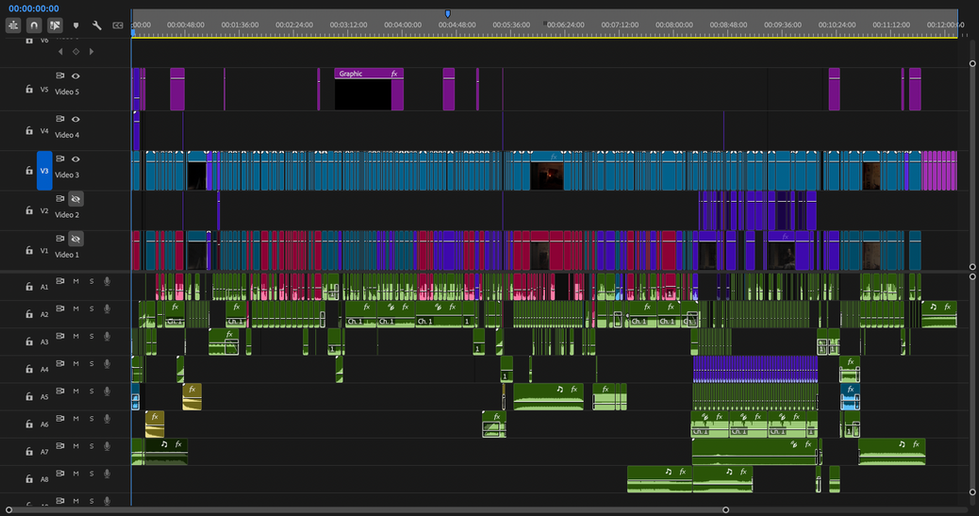Show Video 1 track output

pos(76,239)
